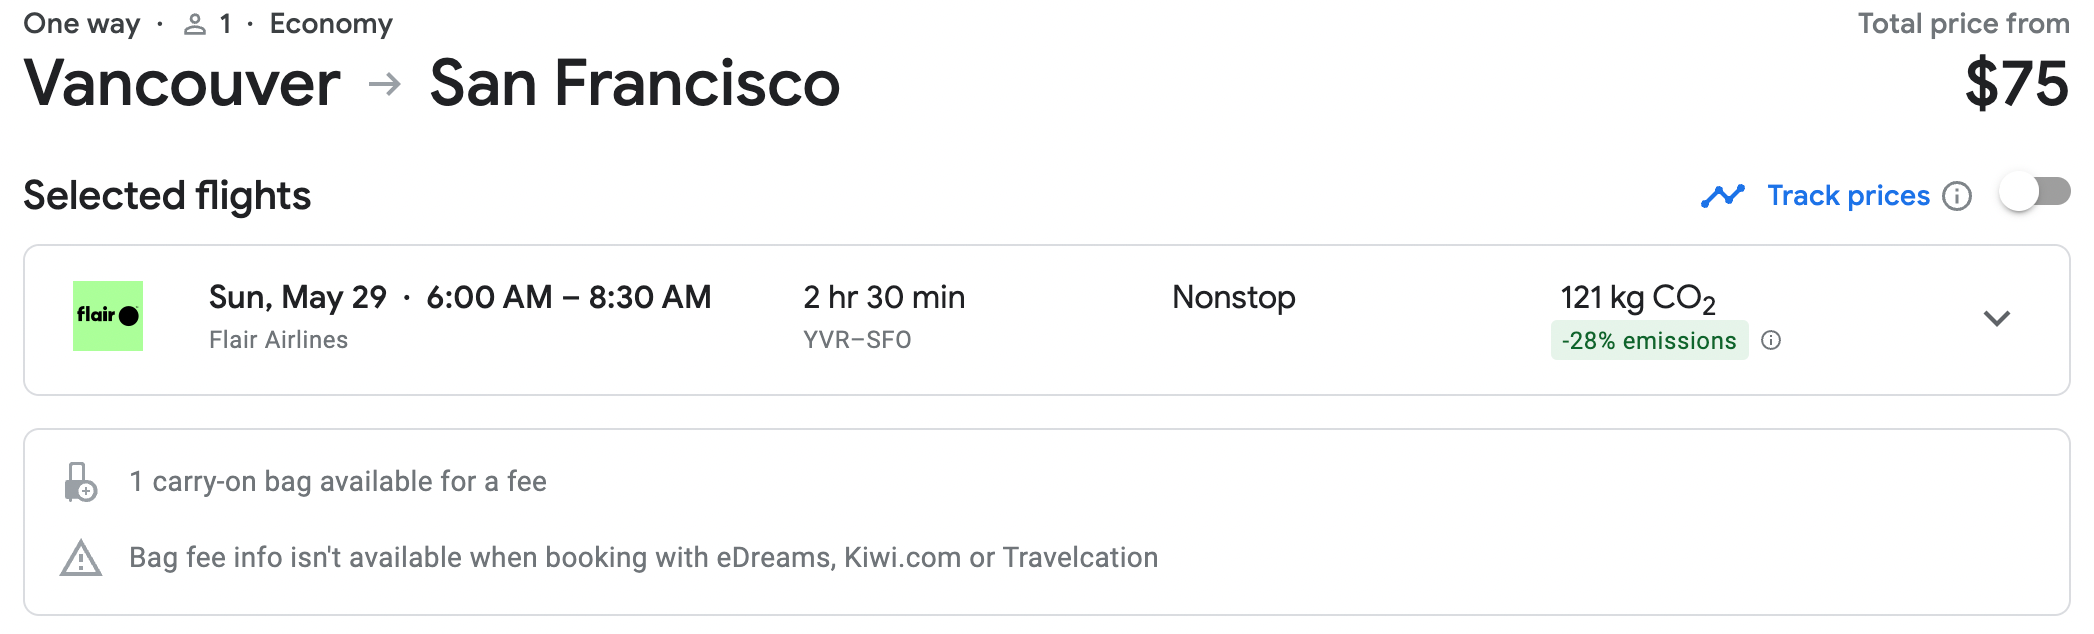This screenshot has height=634, width=2094.
Task: Click the carry-on bag icon
Action: coord(80,481)
